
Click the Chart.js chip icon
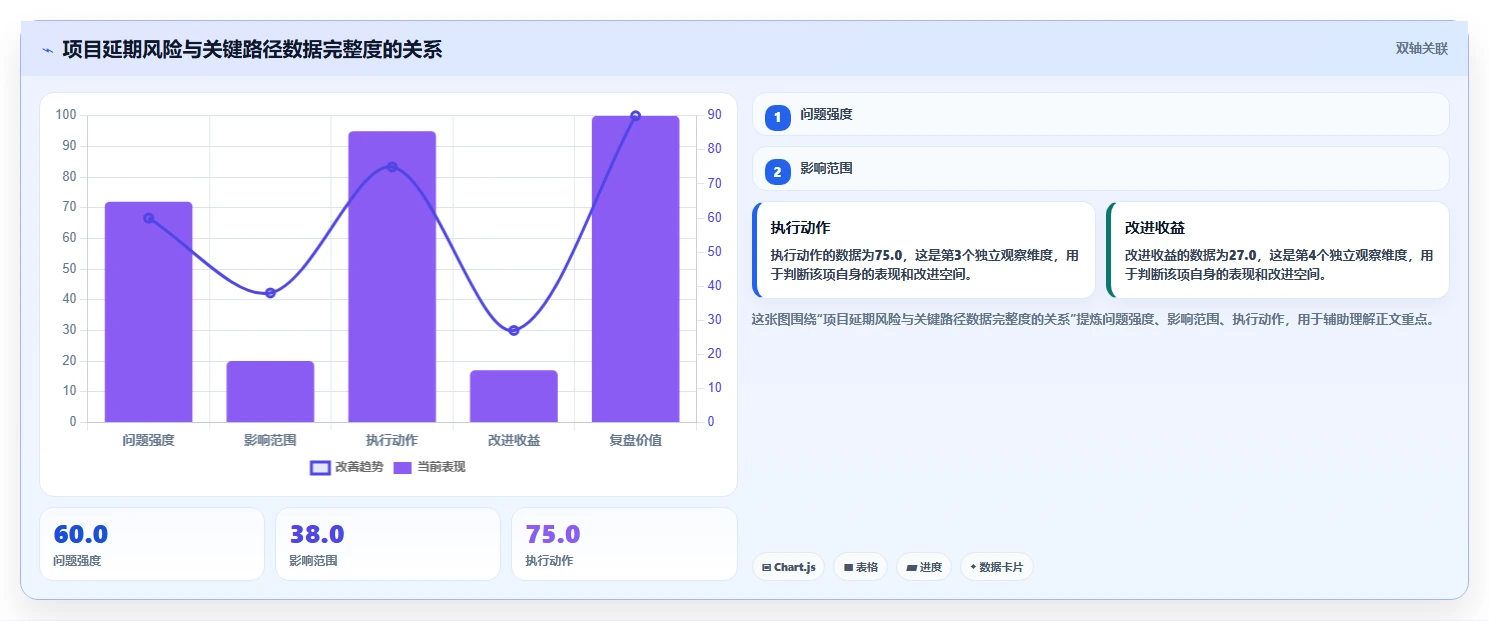click(x=766, y=567)
